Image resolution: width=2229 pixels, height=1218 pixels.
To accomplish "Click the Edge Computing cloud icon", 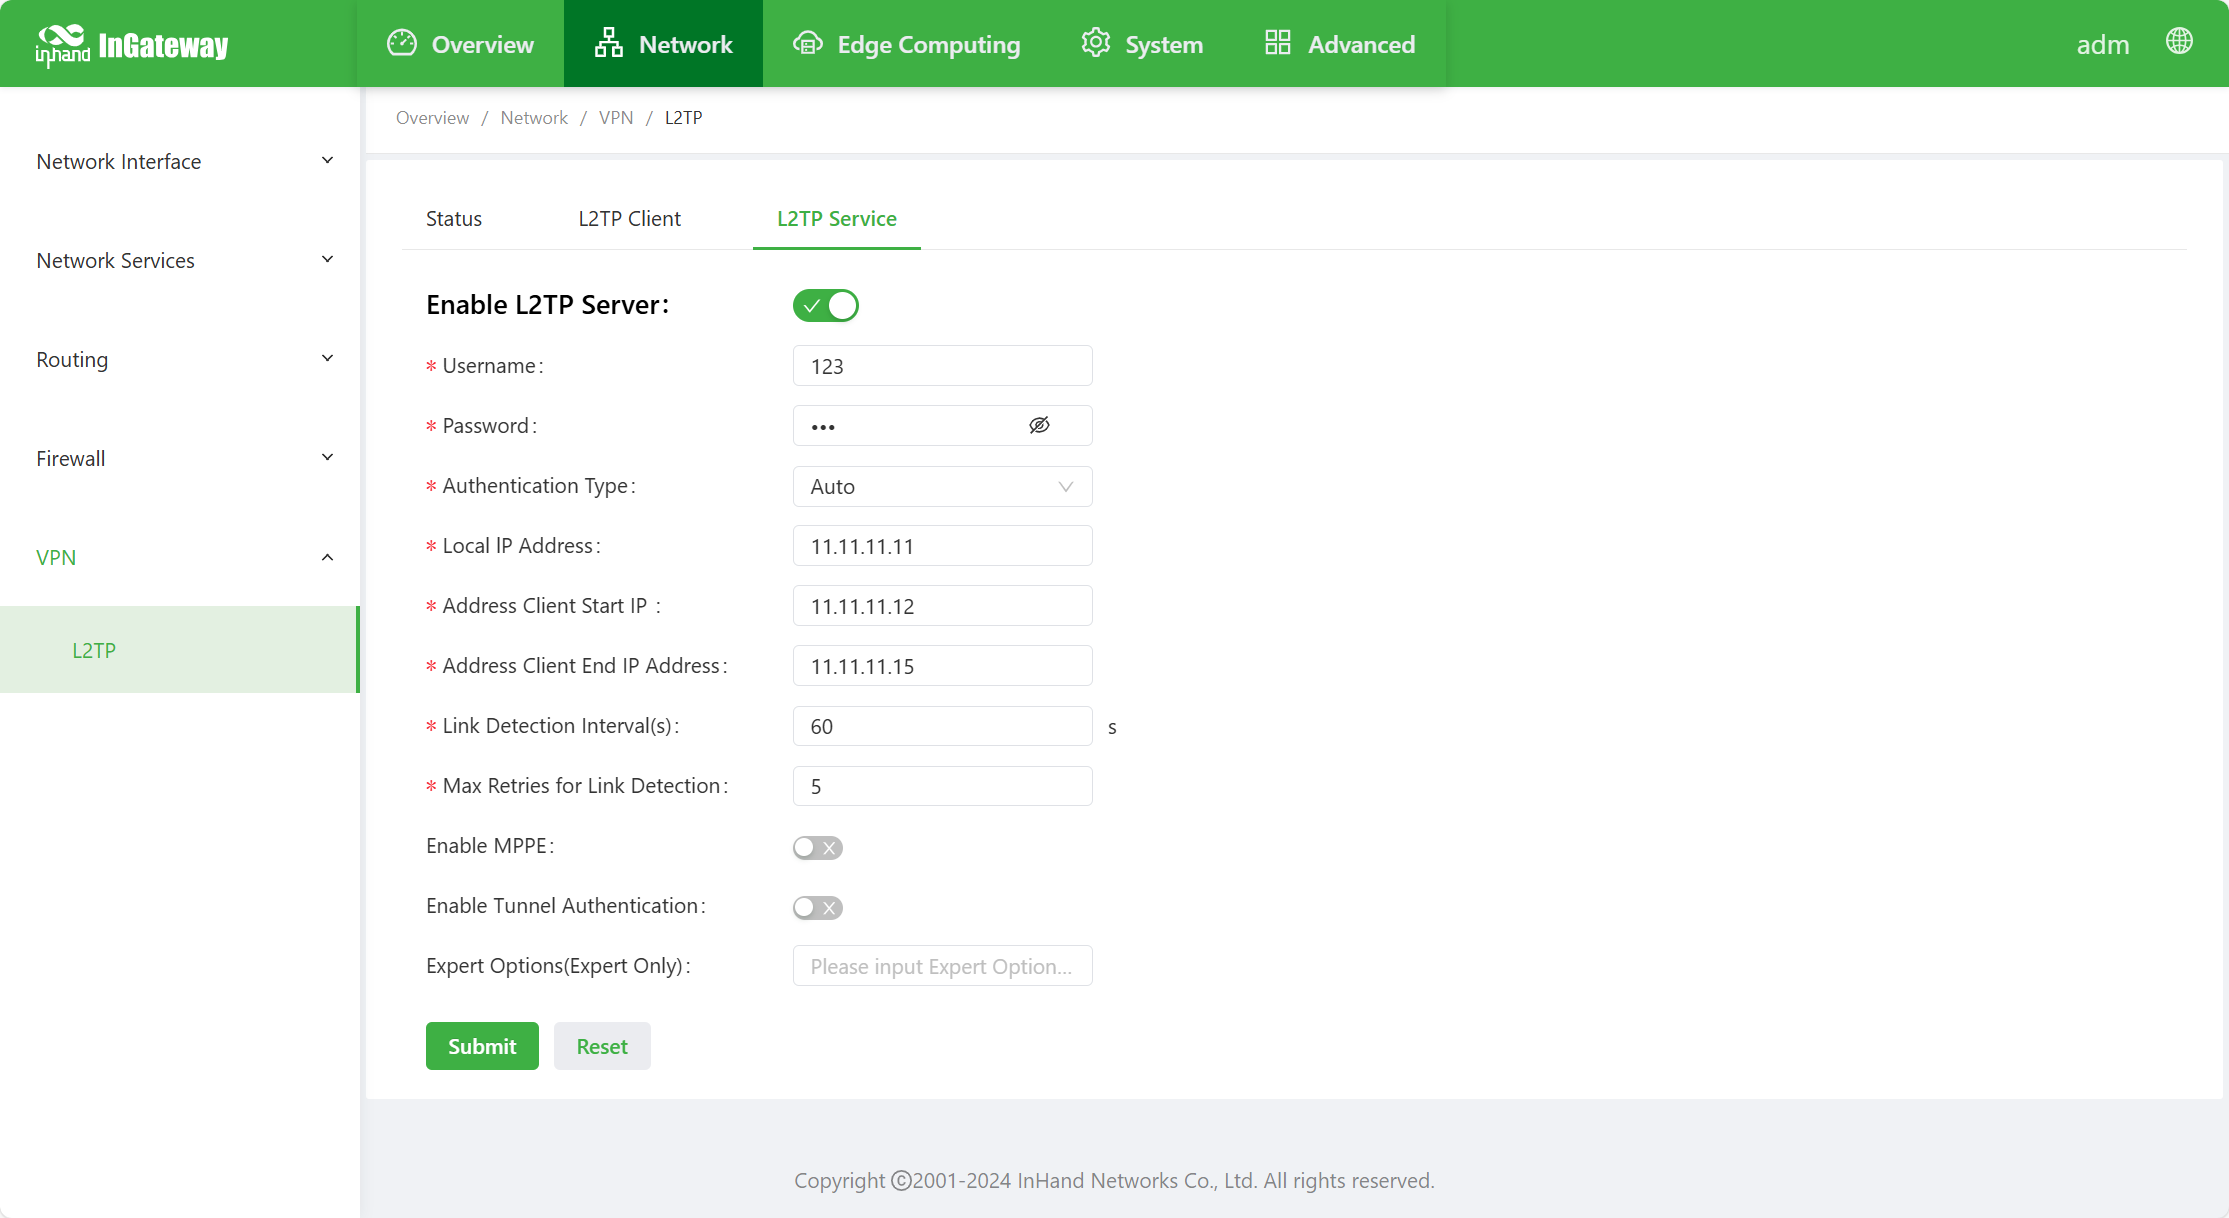I will [808, 43].
